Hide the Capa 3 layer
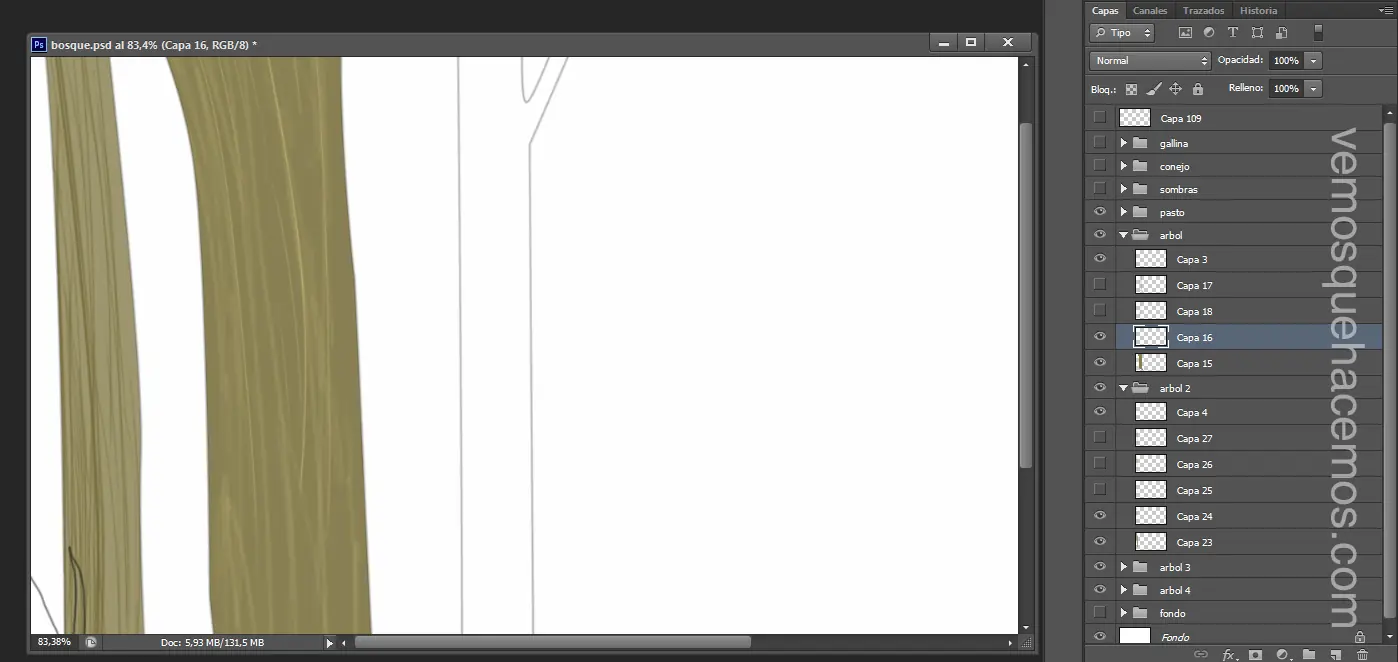This screenshot has height=662, width=1398. click(x=1100, y=259)
